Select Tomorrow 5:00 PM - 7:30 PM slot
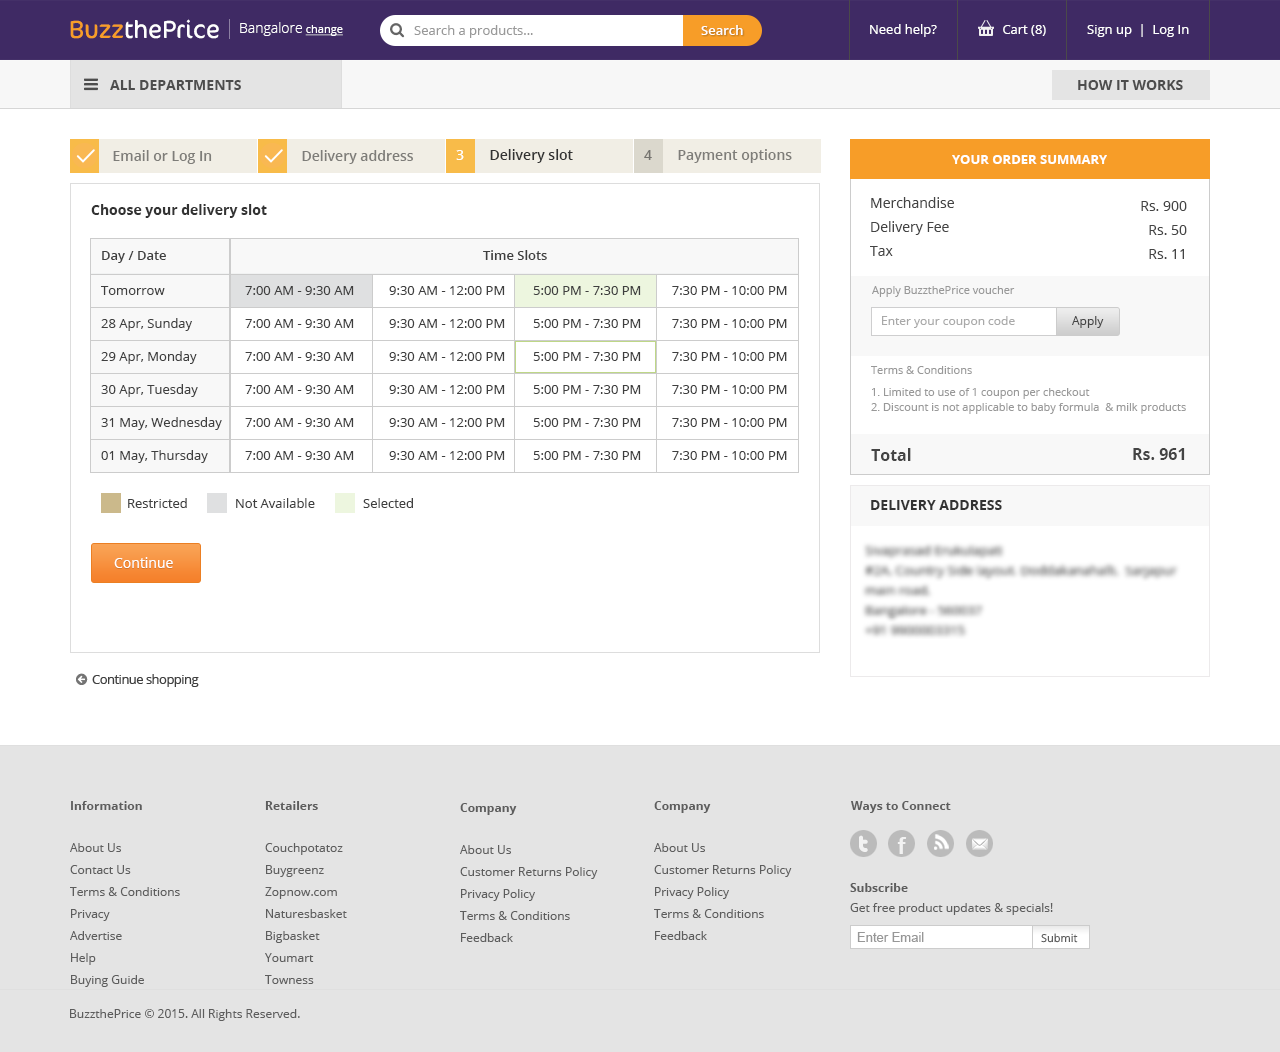The image size is (1280, 1052). coord(586,291)
